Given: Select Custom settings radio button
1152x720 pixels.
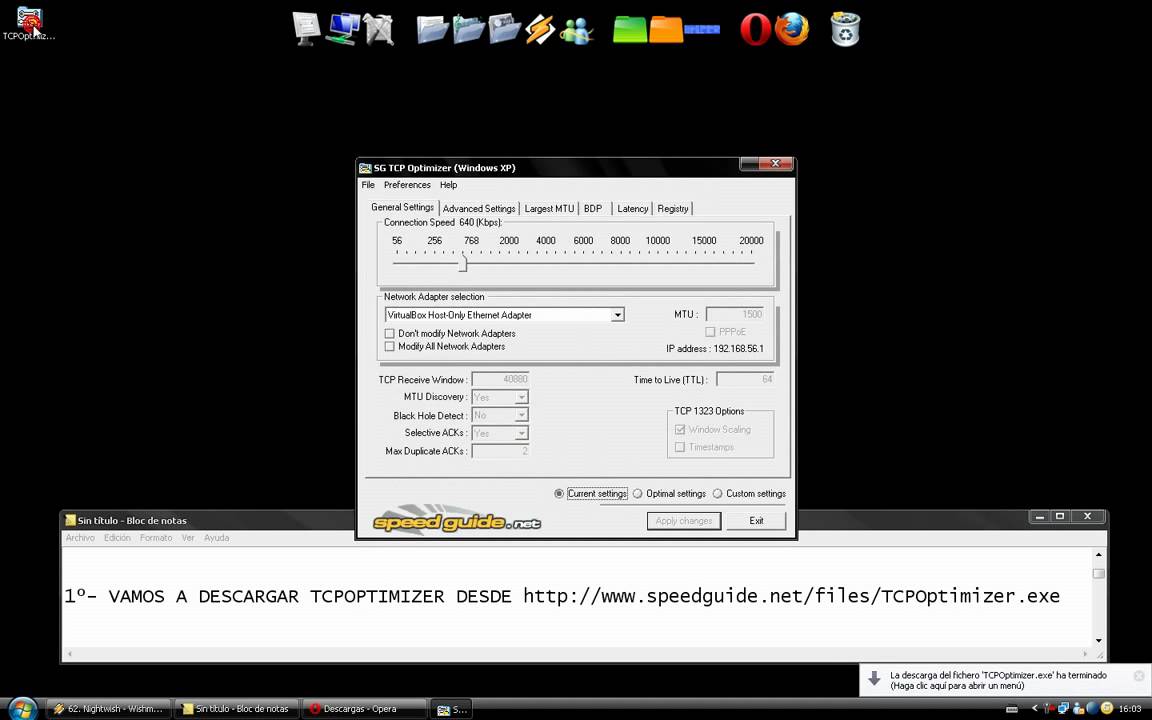Looking at the screenshot, I should [x=717, y=494].
